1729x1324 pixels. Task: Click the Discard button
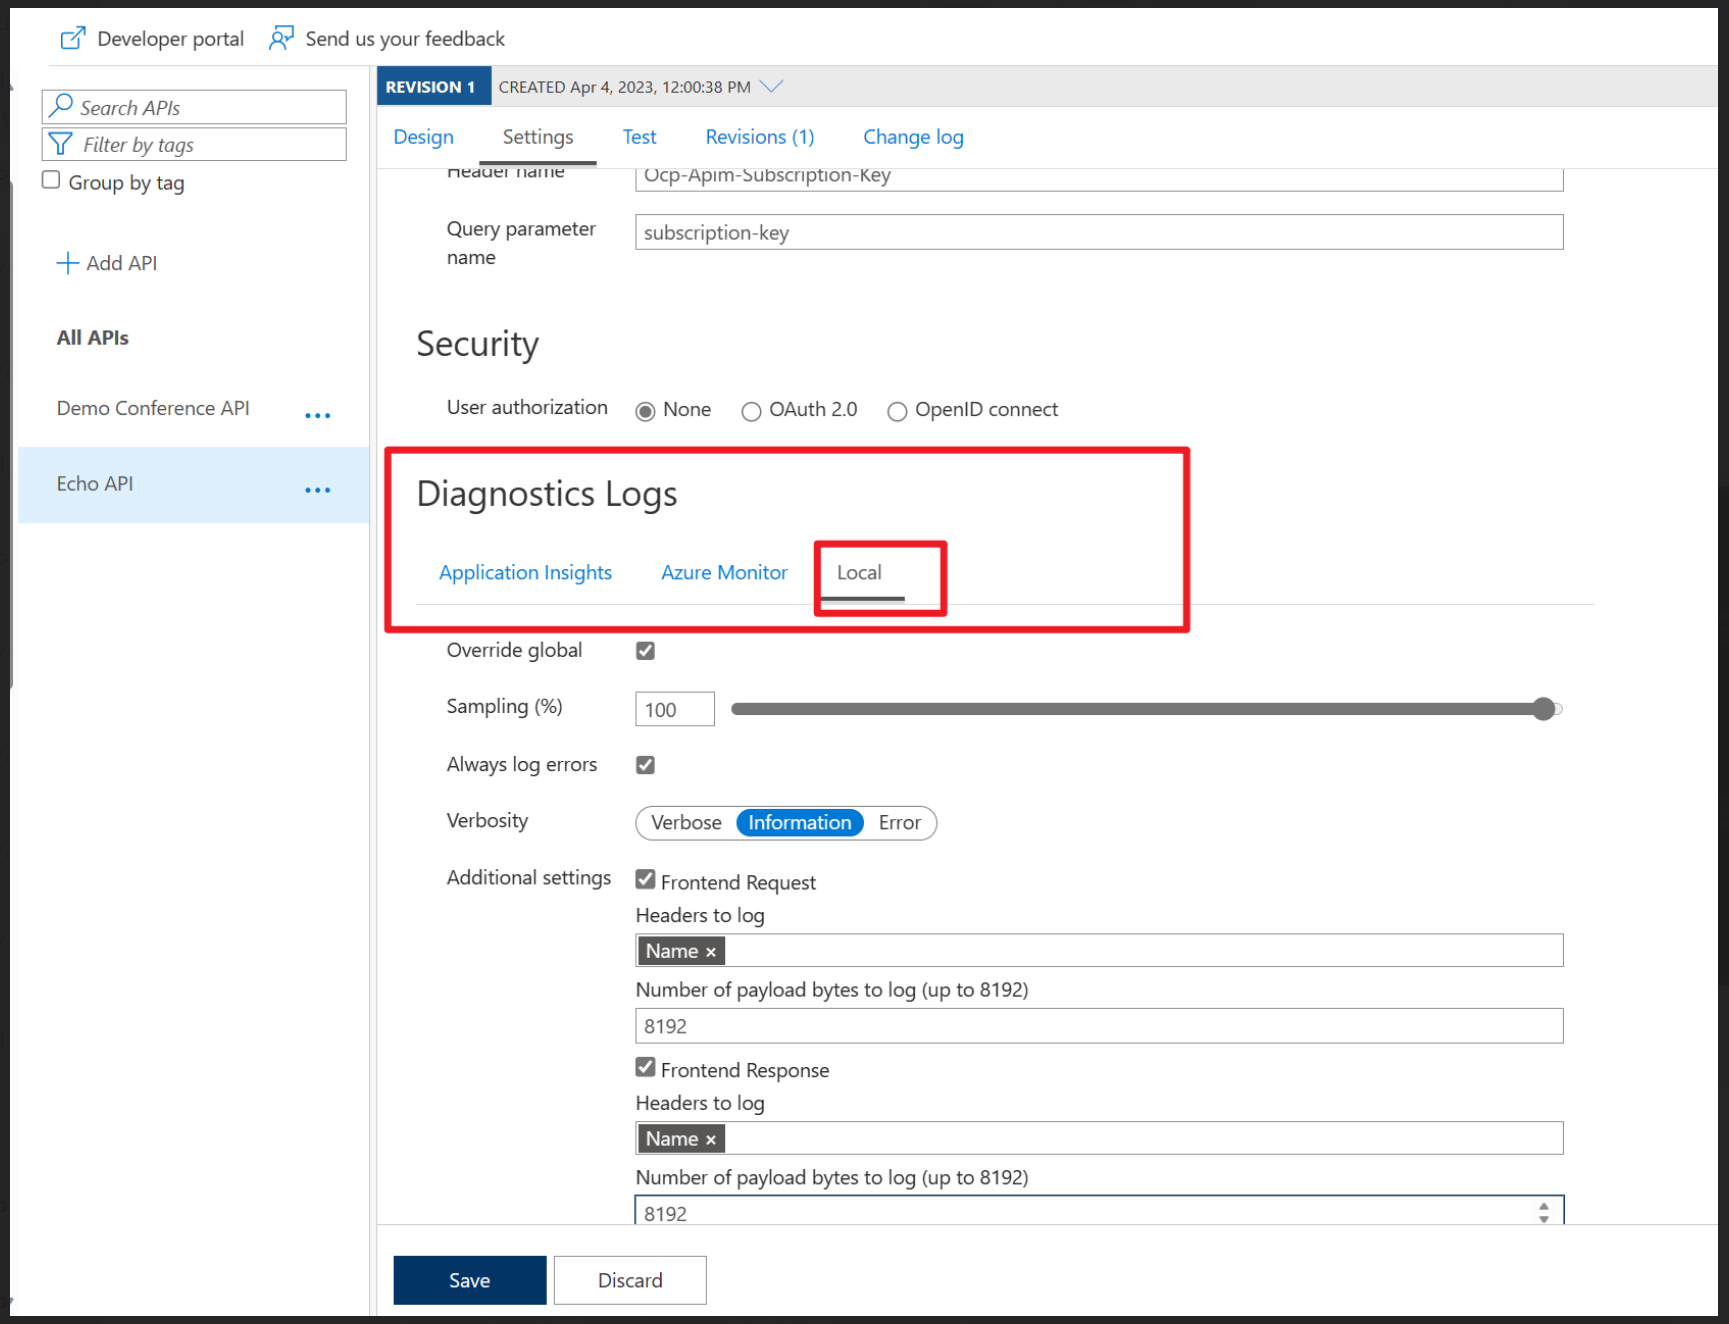(x=630, y=1280)
